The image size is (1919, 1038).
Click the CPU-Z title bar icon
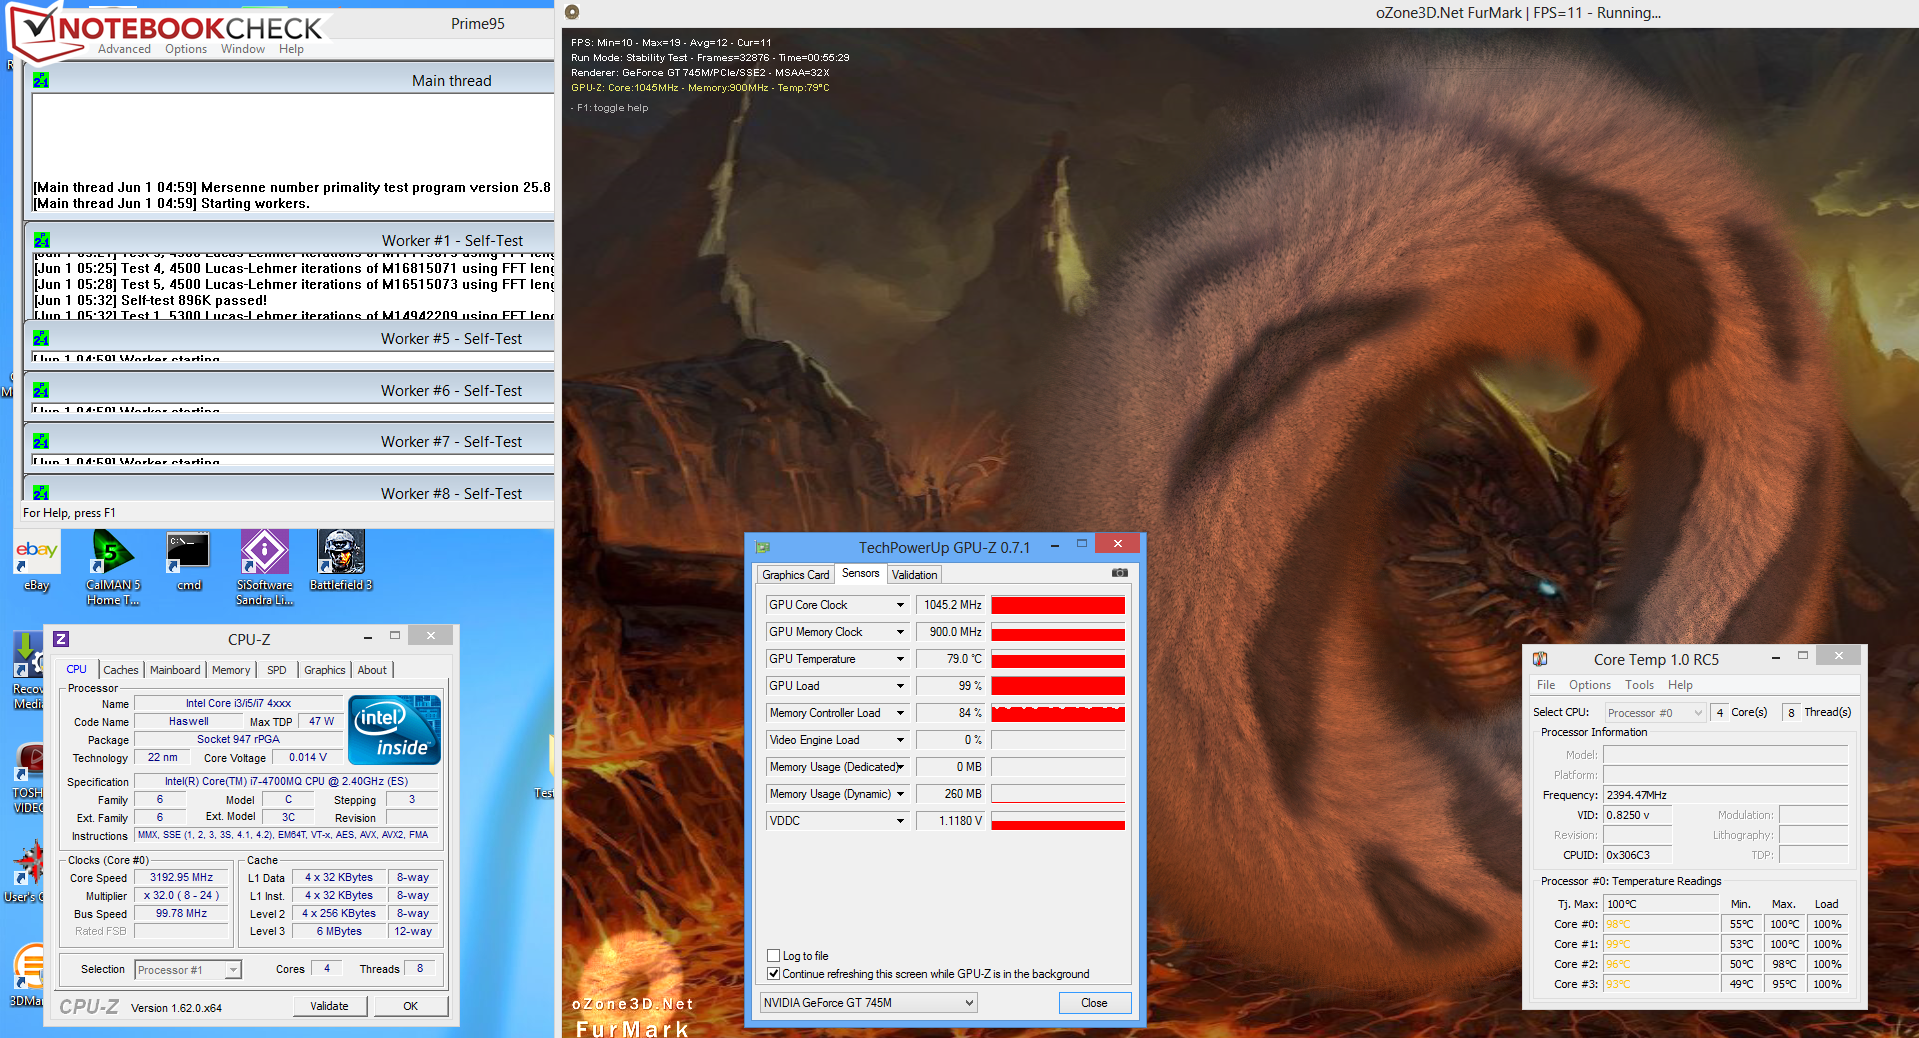[61, 638]
